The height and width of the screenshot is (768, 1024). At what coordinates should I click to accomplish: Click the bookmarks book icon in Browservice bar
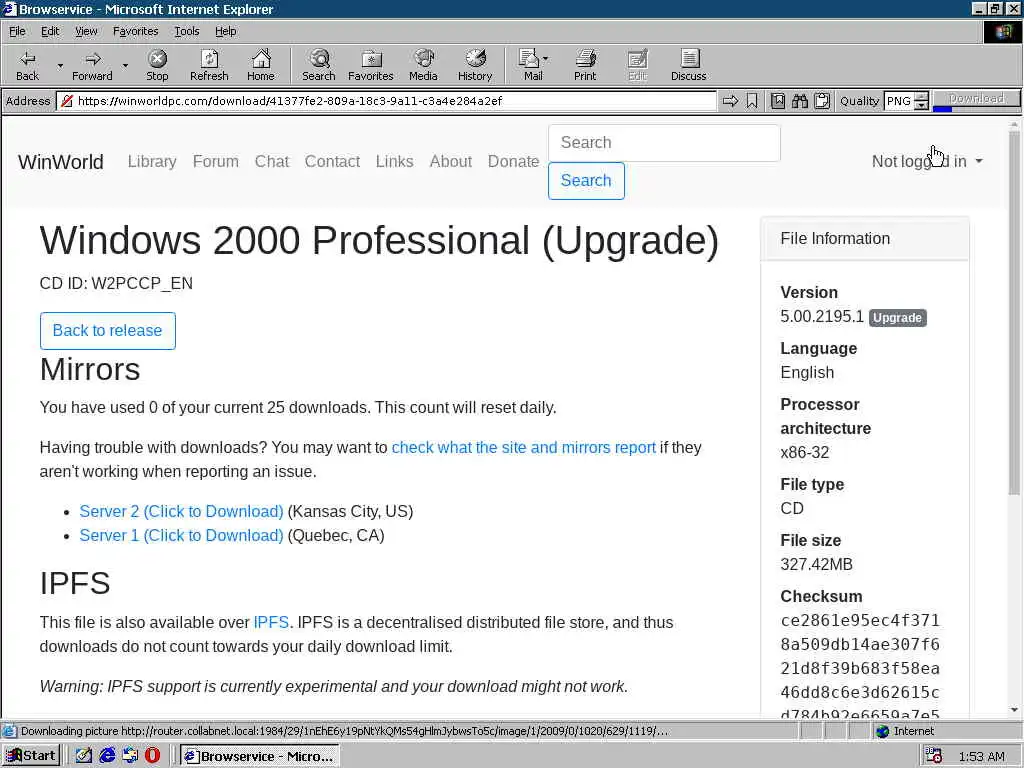(x=778, y=101)
